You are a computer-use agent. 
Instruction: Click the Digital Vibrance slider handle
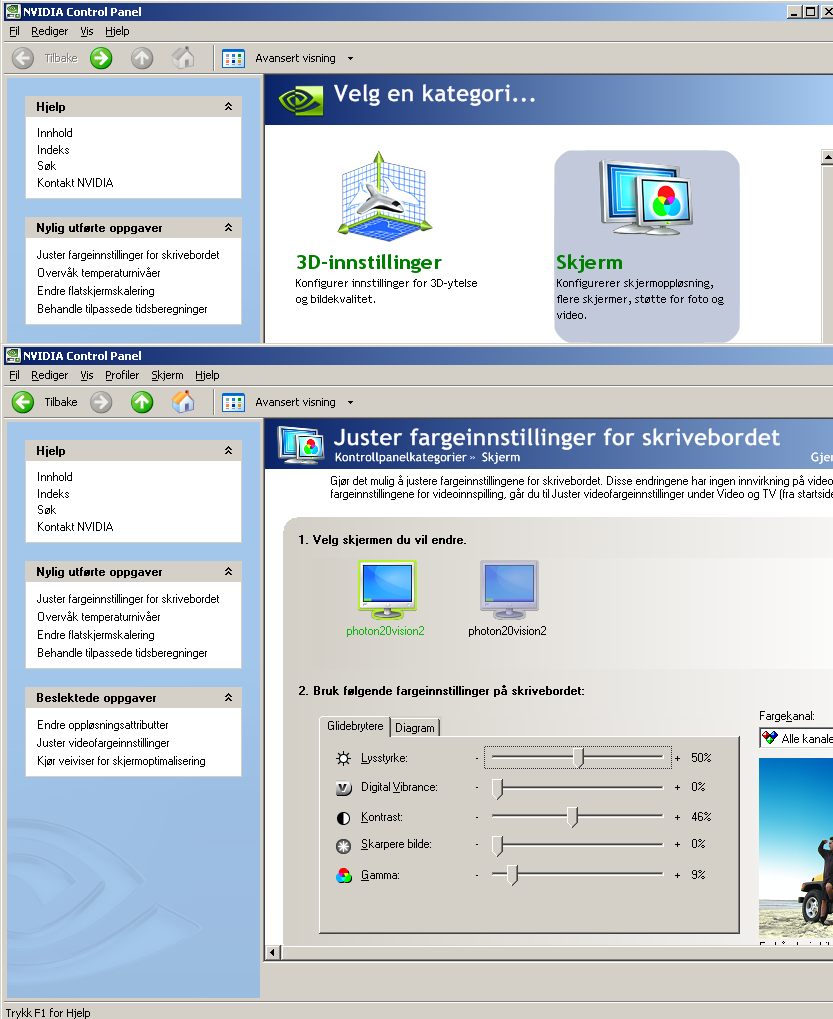[497, 788]
